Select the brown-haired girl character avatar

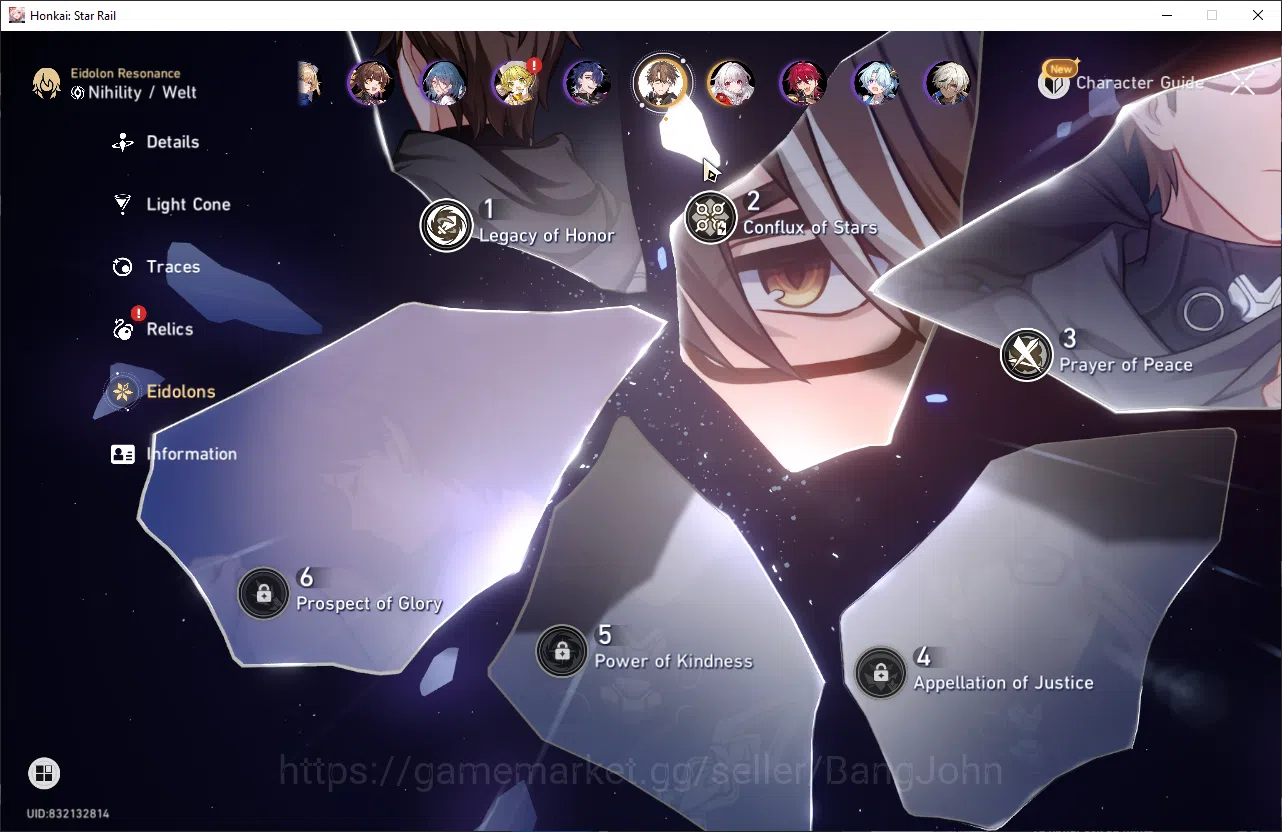(x=371, y=83)
